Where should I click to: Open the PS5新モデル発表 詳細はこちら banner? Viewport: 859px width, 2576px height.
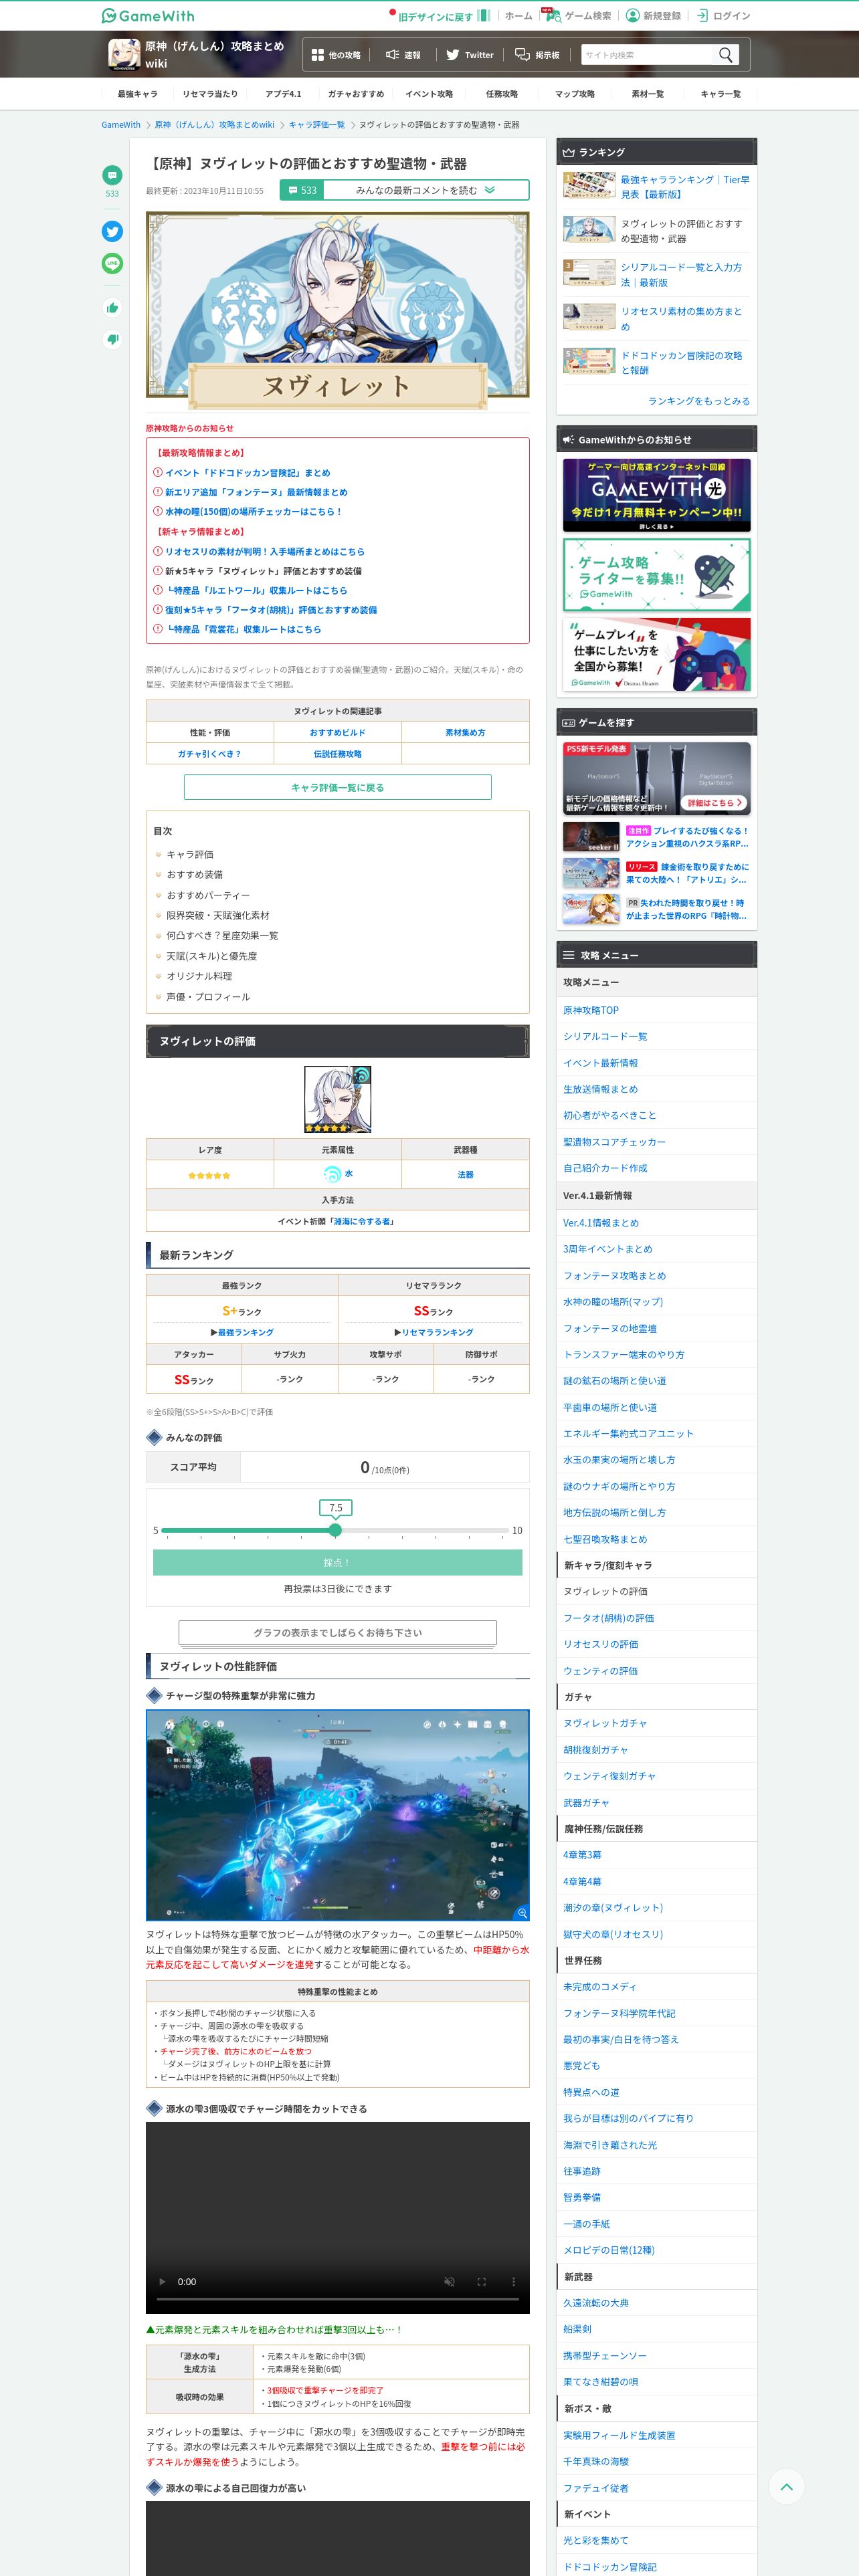pos(656,779)
